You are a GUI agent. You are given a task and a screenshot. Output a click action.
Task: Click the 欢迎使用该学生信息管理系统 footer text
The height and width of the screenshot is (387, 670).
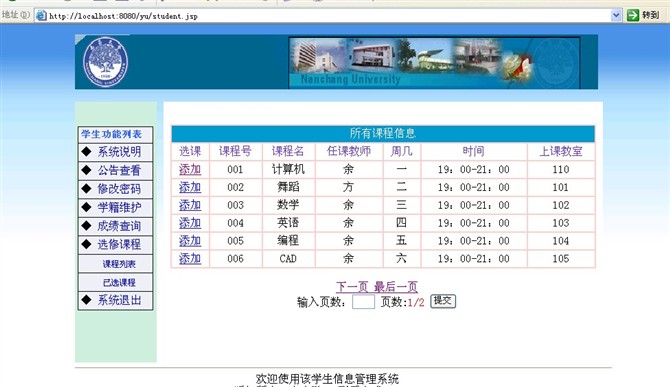point(327,378)
